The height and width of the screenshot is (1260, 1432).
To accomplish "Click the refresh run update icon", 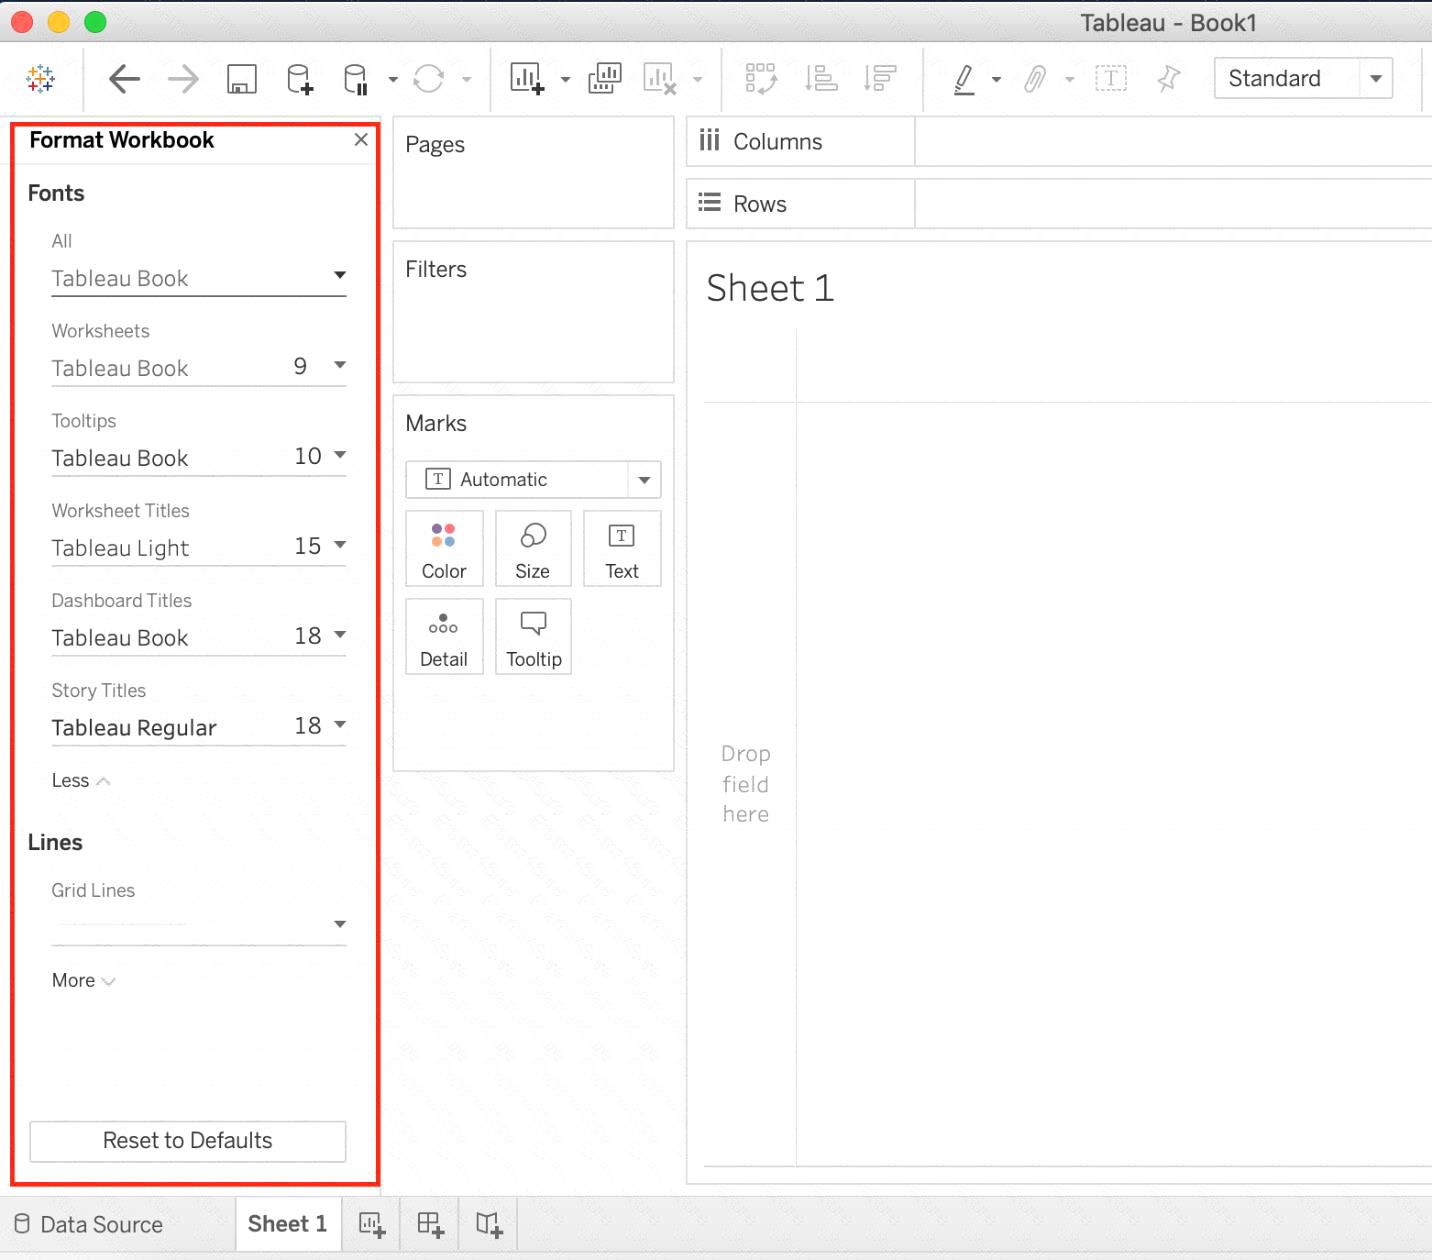I will 429,78.
